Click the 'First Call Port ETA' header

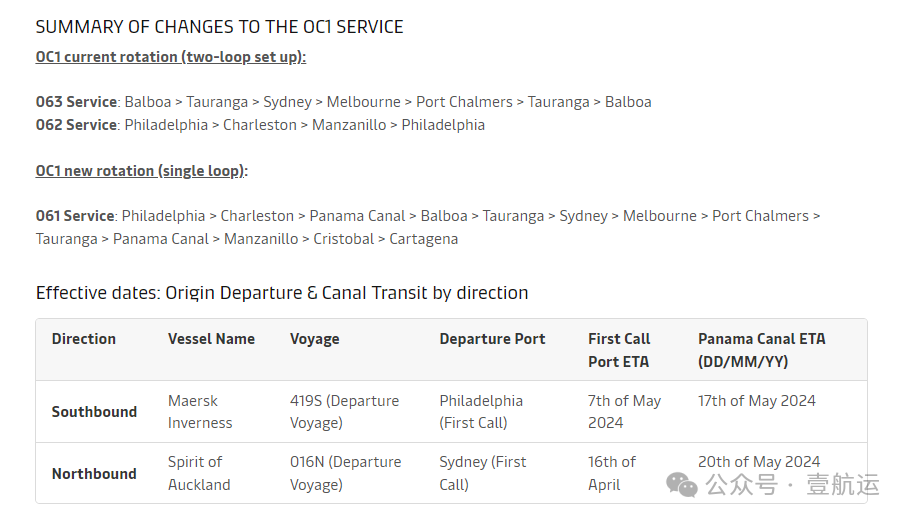tap(619, 350)
